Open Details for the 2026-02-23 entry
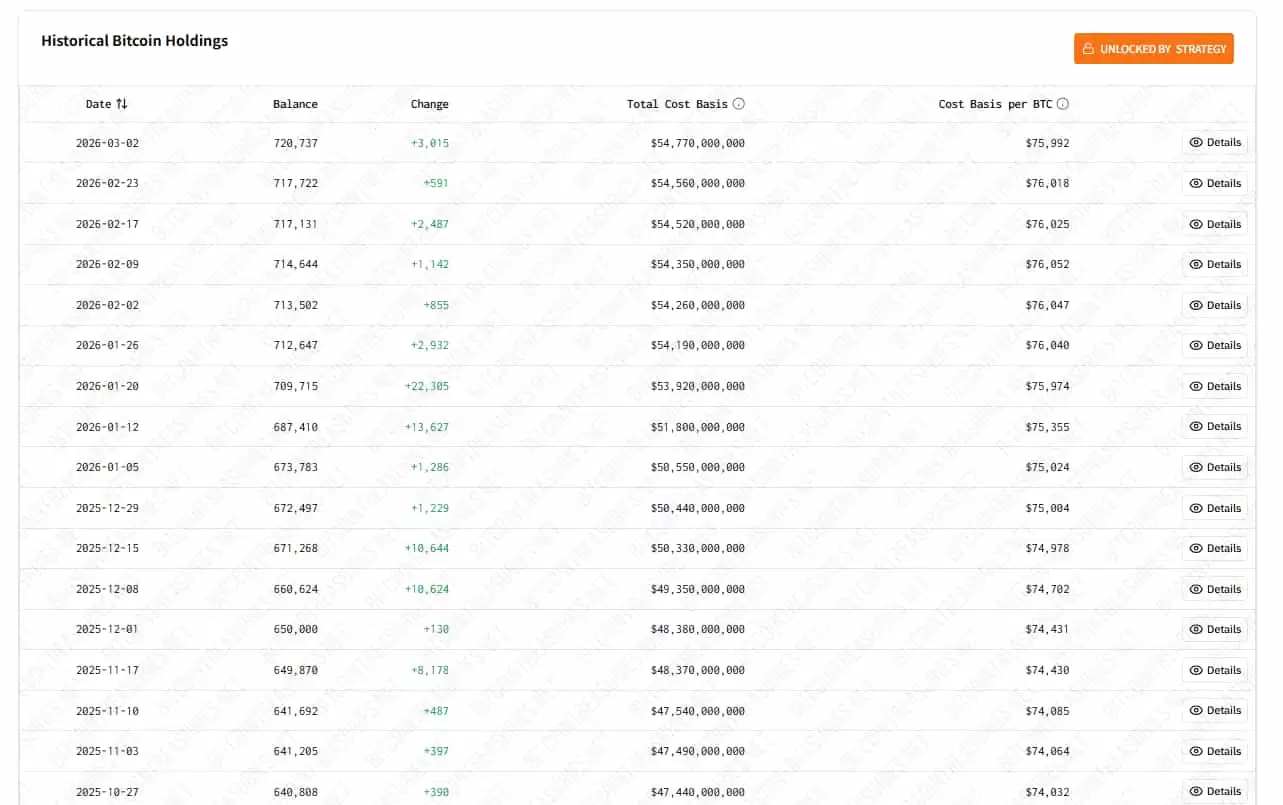The height and width of the screenshot is (805, 1283). click(1214, 183)
